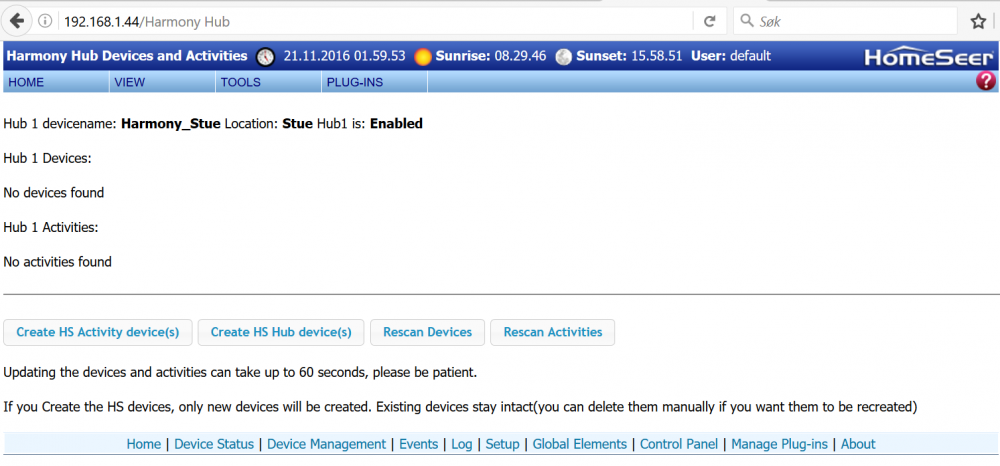The image size is (1000, 466).
Task: Click Create HS Activity device(s) button
Action: [x=98, y=332]
